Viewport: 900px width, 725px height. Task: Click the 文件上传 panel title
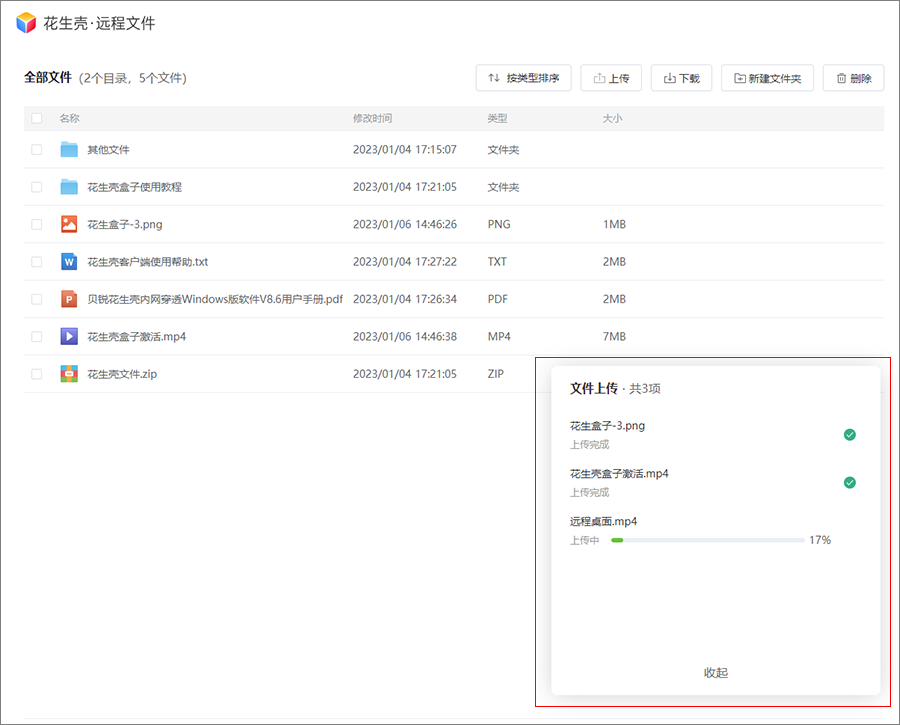click(593, 389)
